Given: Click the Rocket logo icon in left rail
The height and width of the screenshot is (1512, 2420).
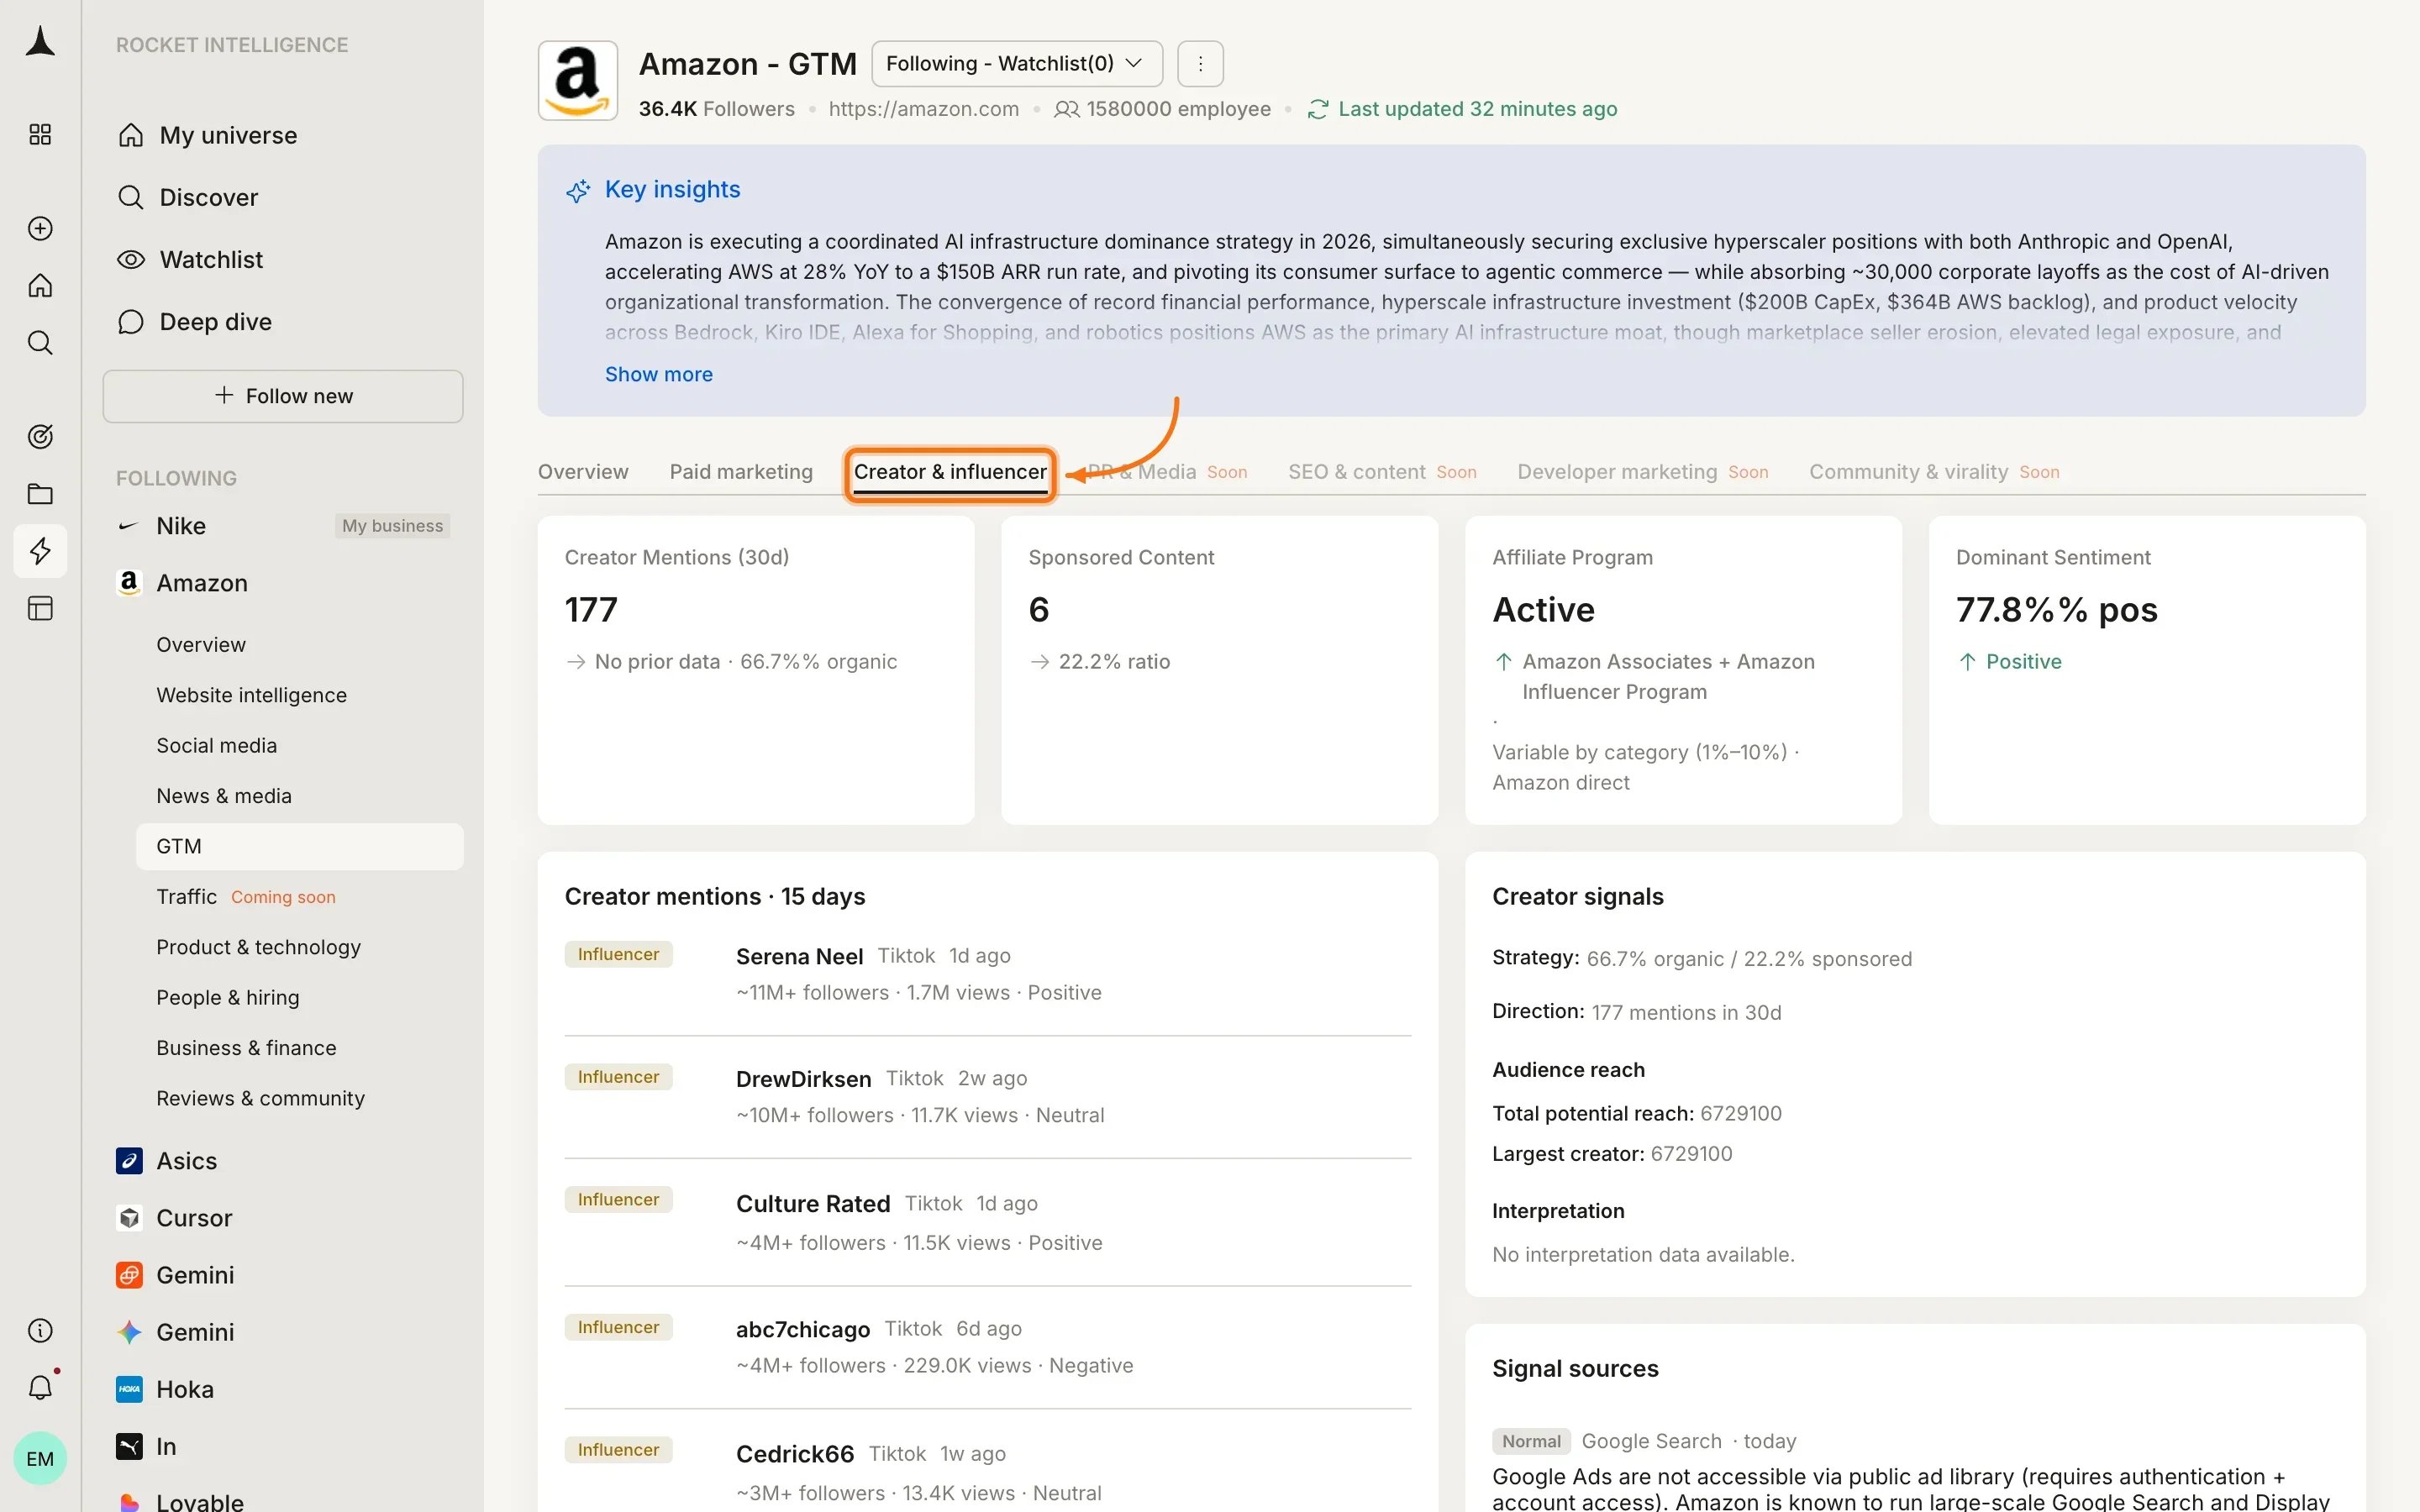Looking at the screenshot, I should click(40, 42).
